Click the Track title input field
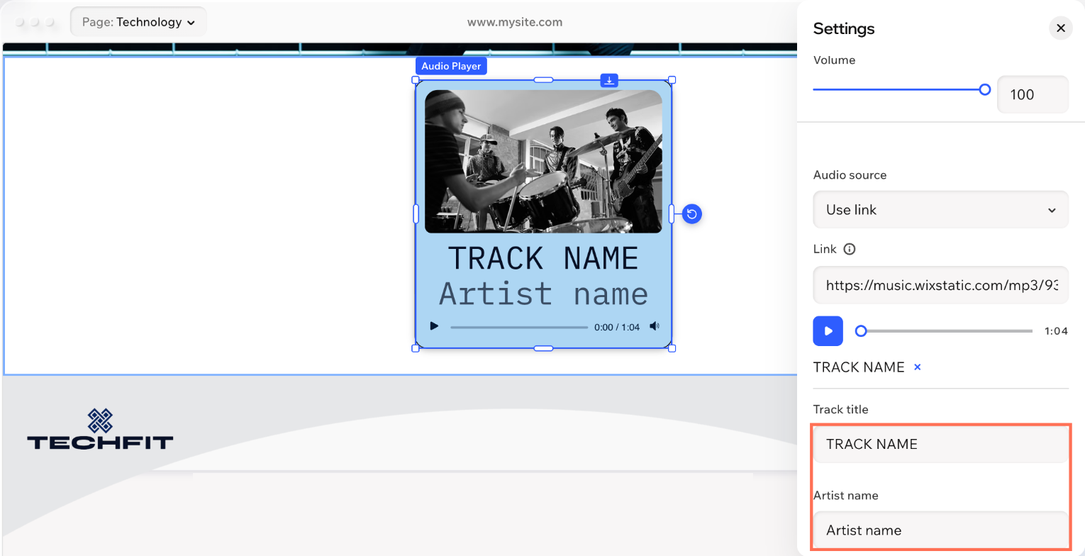This screenshot has height=556, width=1085. [x=940, y=444]
